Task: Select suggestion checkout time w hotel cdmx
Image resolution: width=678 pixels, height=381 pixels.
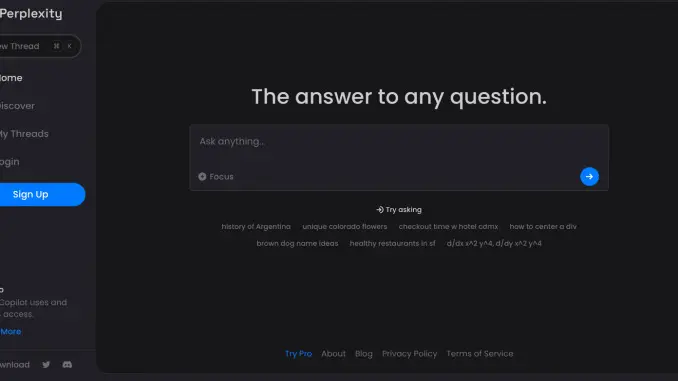Action: click(448, 227)
